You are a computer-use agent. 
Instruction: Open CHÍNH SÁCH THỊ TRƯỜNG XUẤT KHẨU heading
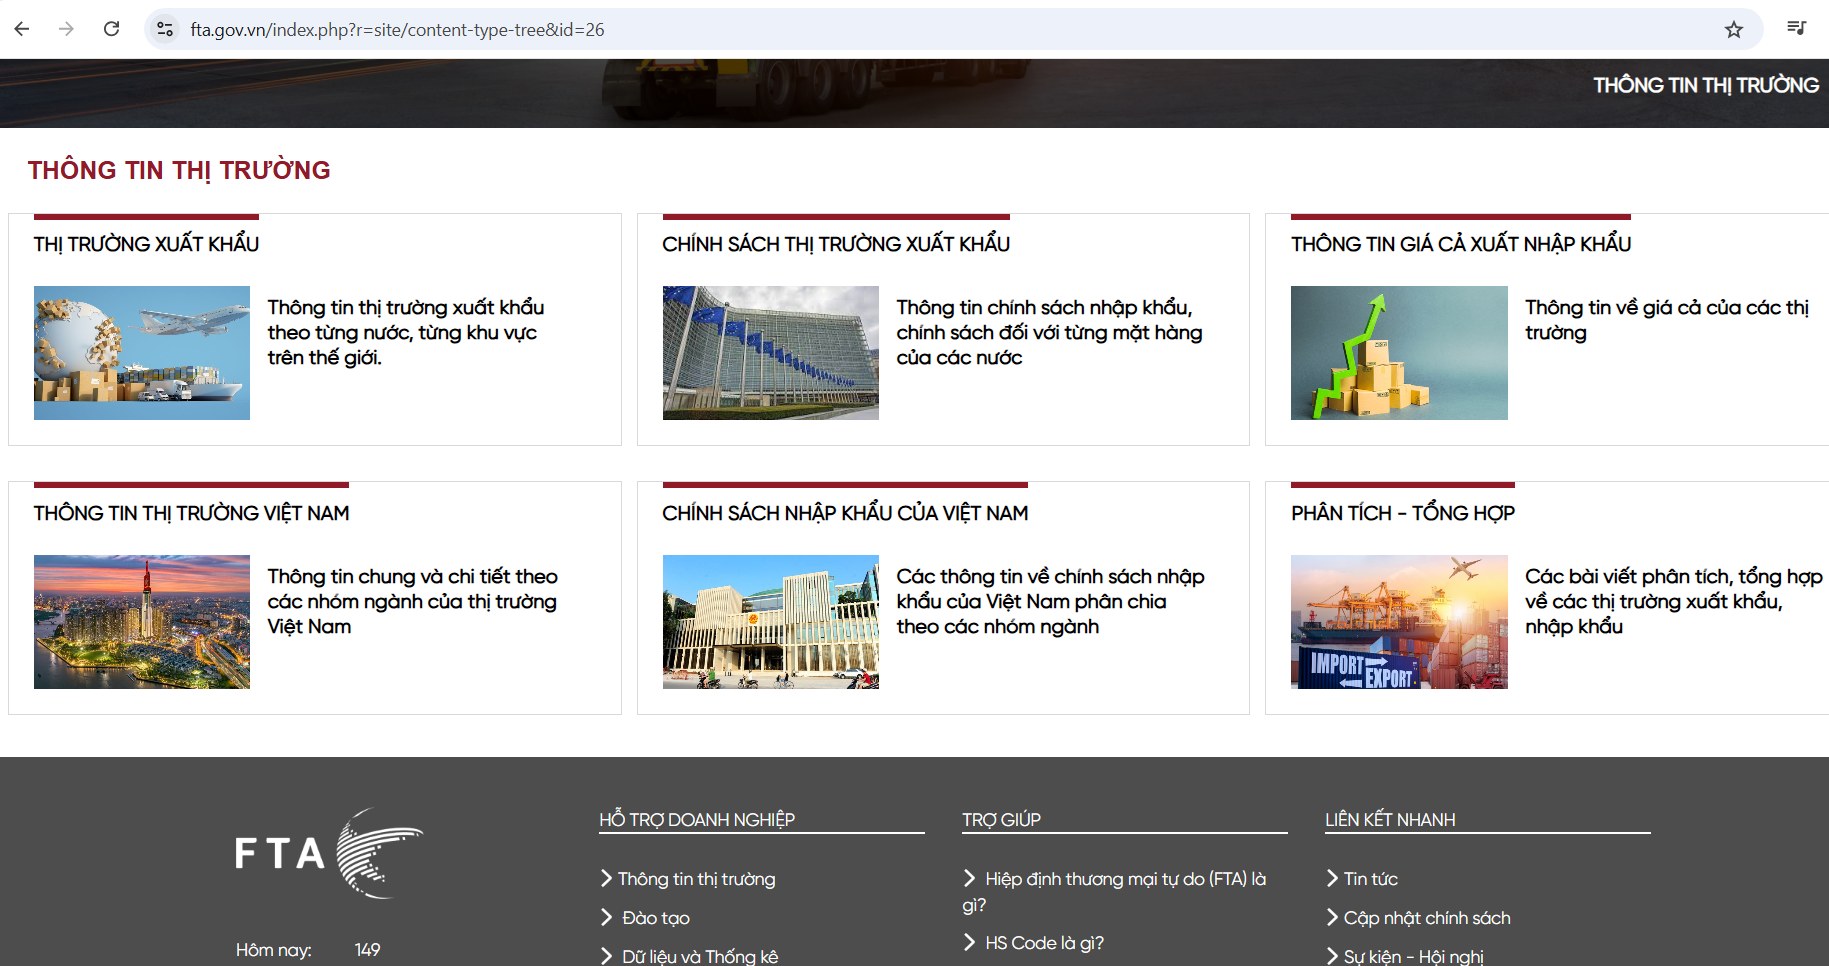[x=836, y=244]
